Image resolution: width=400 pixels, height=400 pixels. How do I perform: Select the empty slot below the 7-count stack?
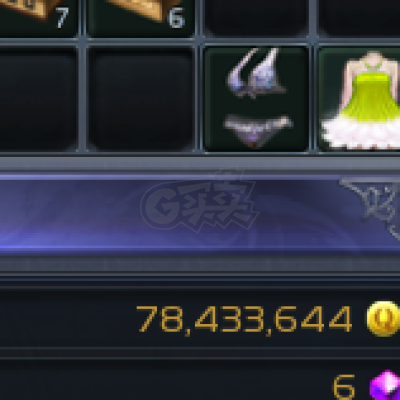37,99
